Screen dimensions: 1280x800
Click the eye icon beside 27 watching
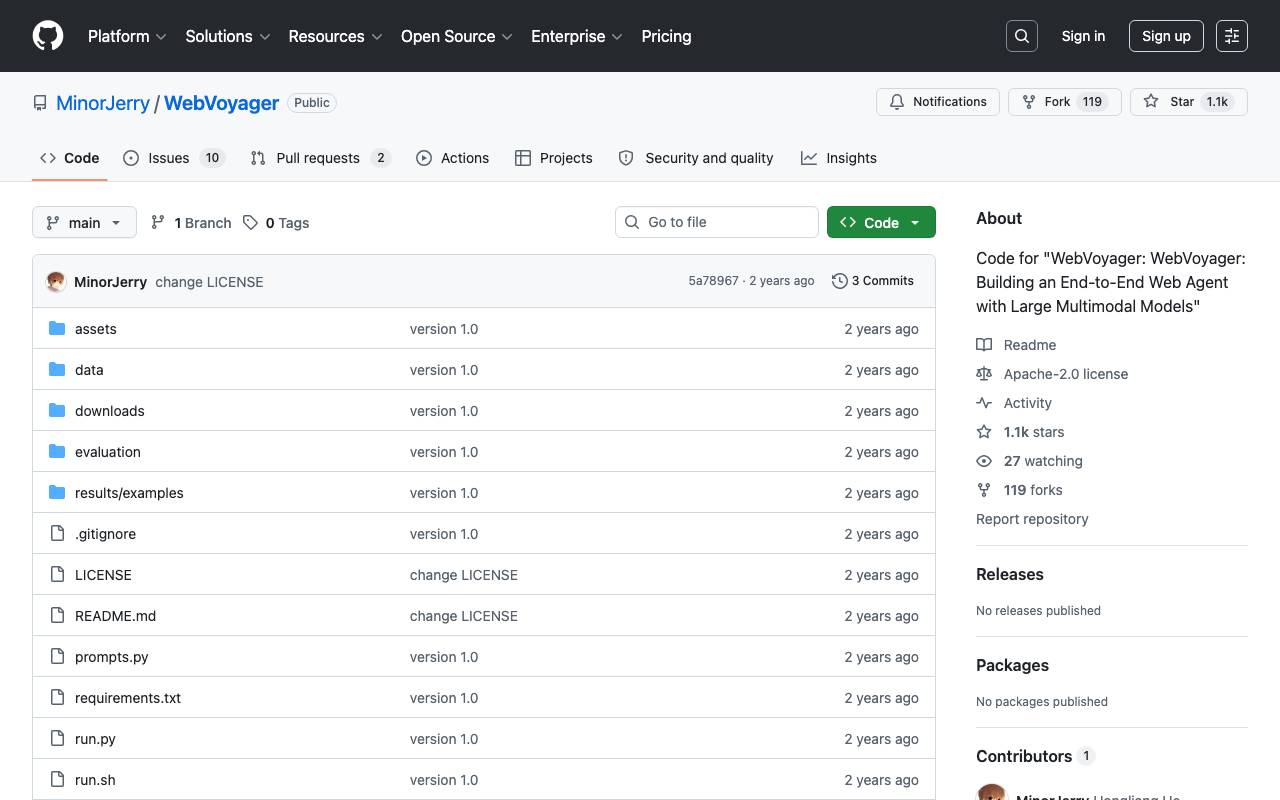click(984, 461)
